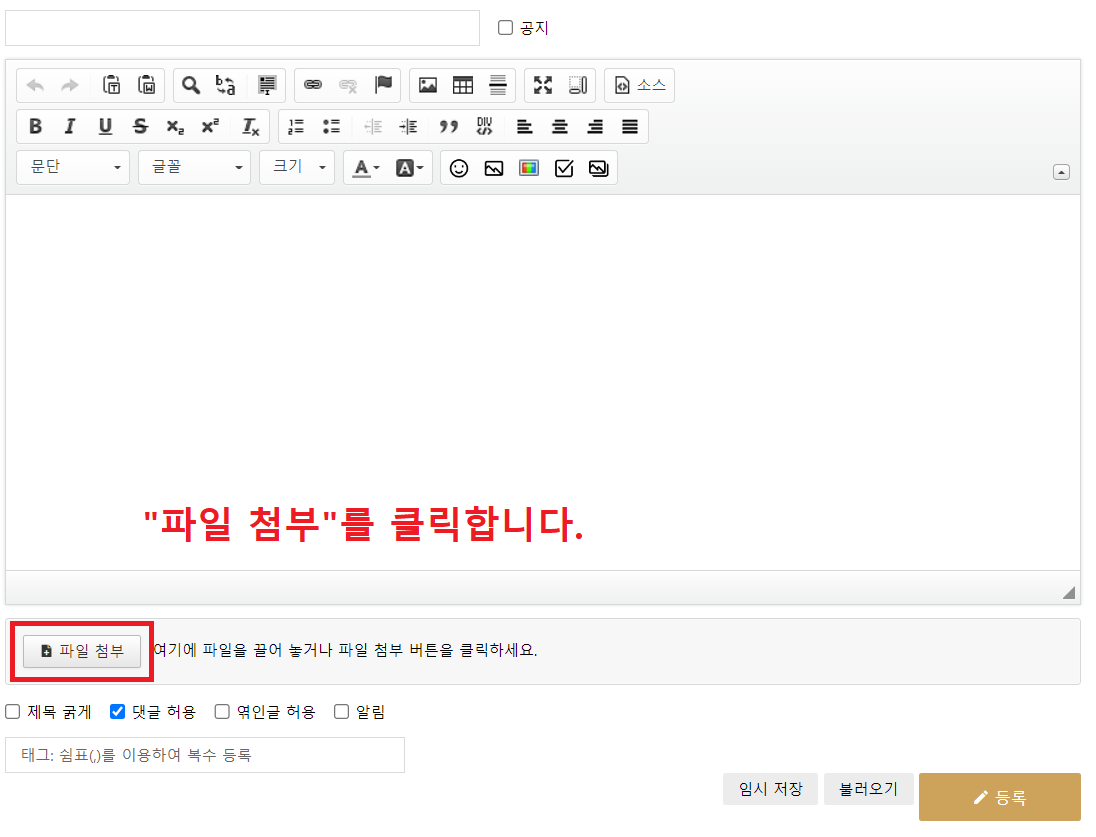Open the 크기 font size dropdown
The image size is (1096, 837).
coord(297,168)
